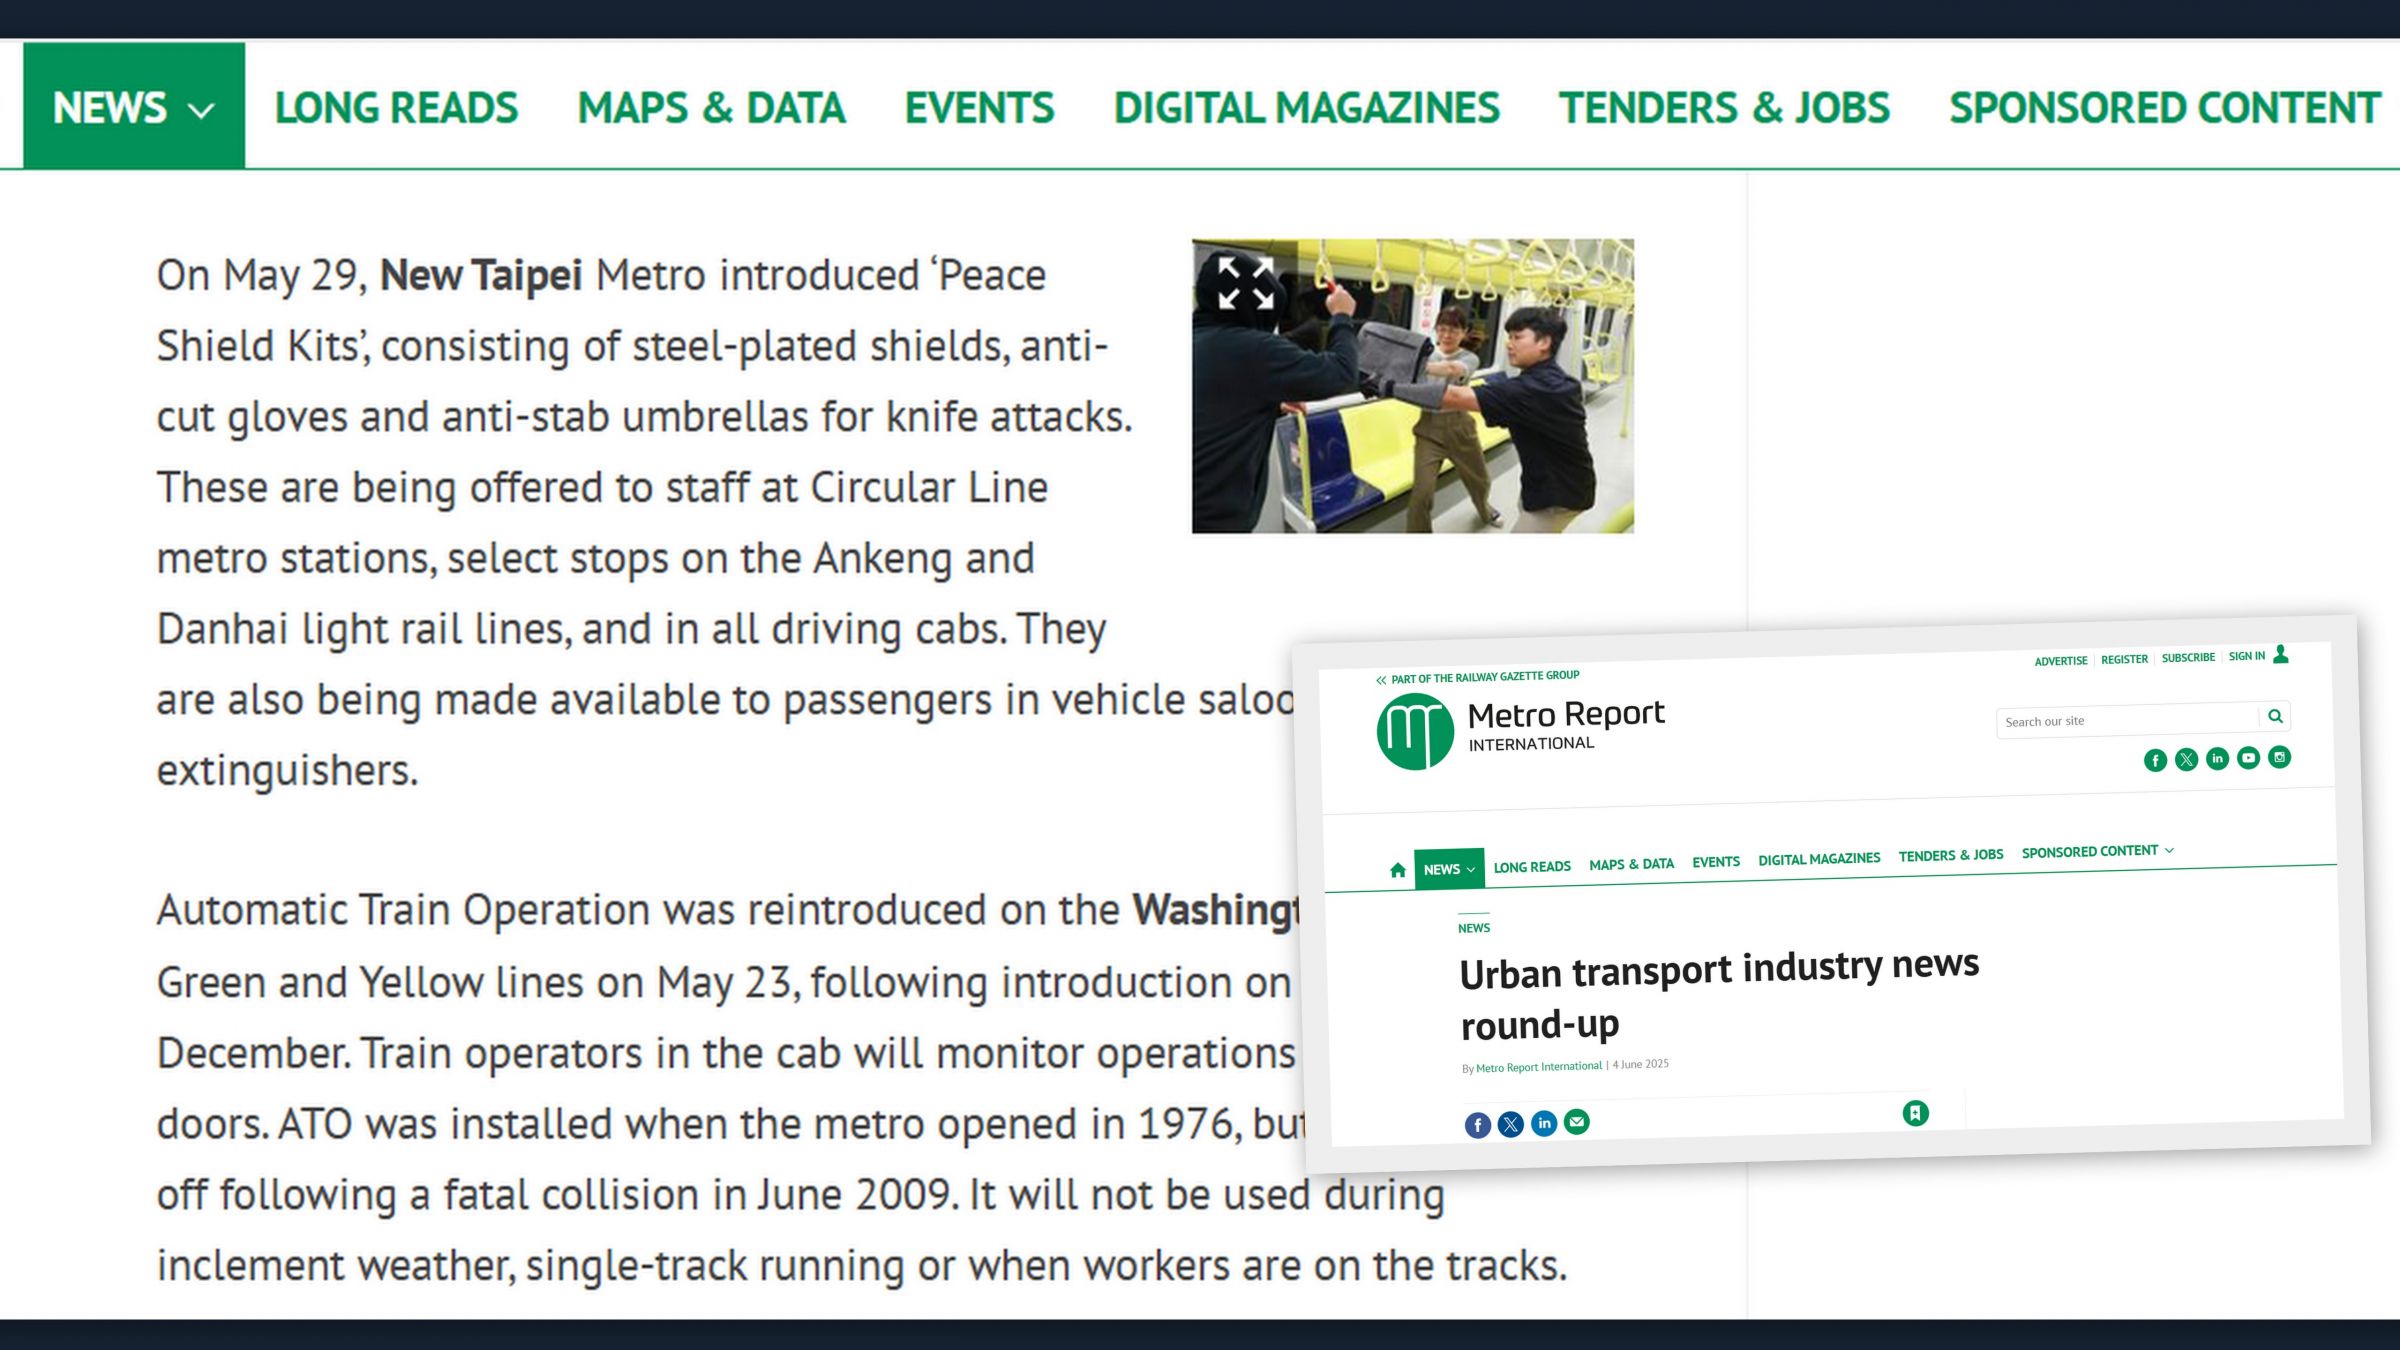
Task: Share article via blue Facebook icon
Action: (x=1477, y=1125)
